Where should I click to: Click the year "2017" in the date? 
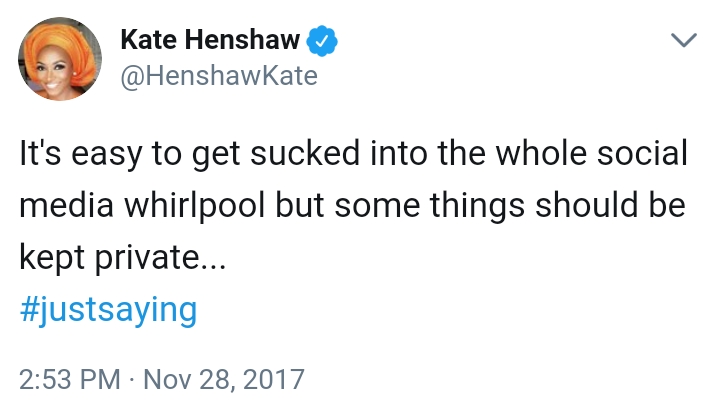273,381
